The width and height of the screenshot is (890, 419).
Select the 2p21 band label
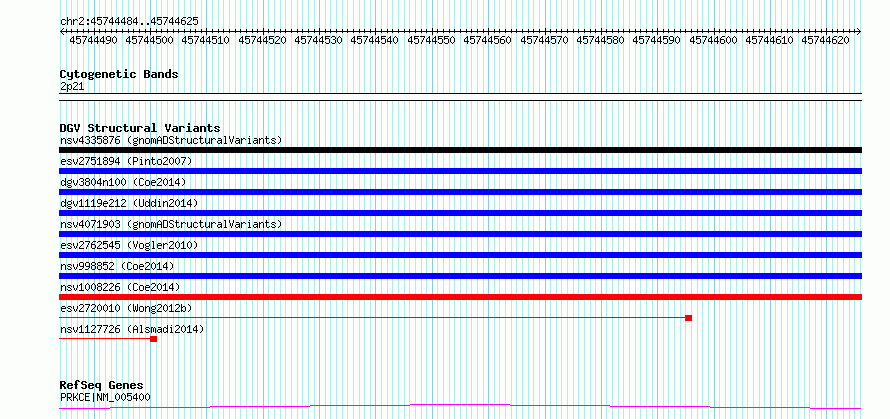coord(72,86)
